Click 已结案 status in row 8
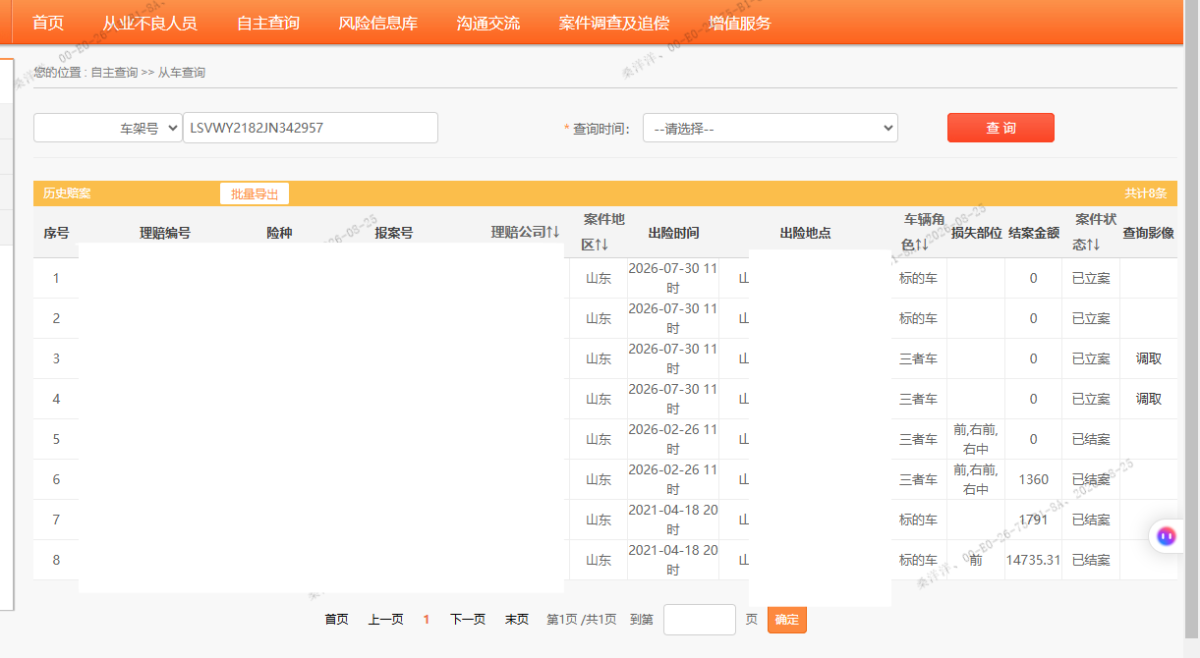Screen dimensions: 1200x658 click(1091, 560)
